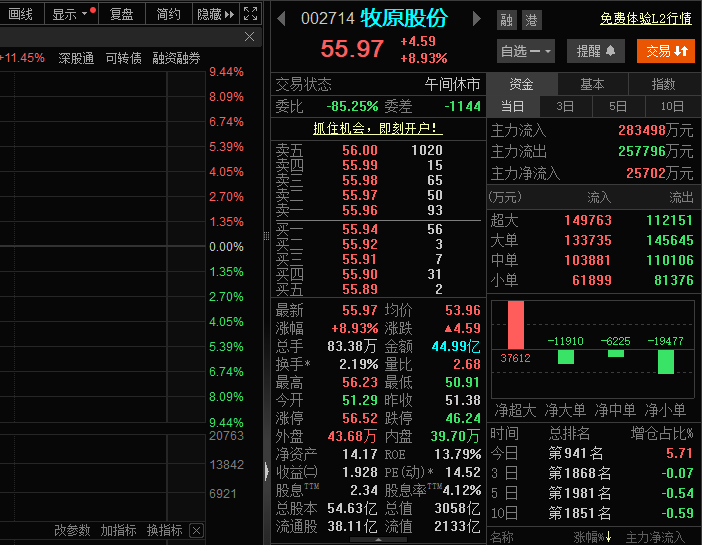Image resolution: width=702 pixels, height=545 pixels.
Task: Click the side panel collapse arrow handle
Action: [267, 471]
